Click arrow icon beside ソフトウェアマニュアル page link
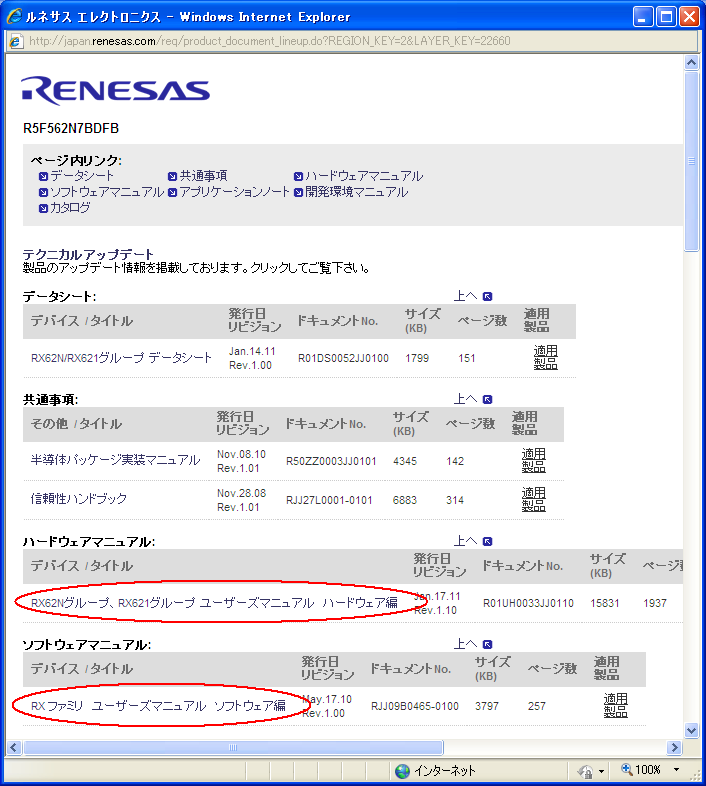 click(x=43, y=192)
